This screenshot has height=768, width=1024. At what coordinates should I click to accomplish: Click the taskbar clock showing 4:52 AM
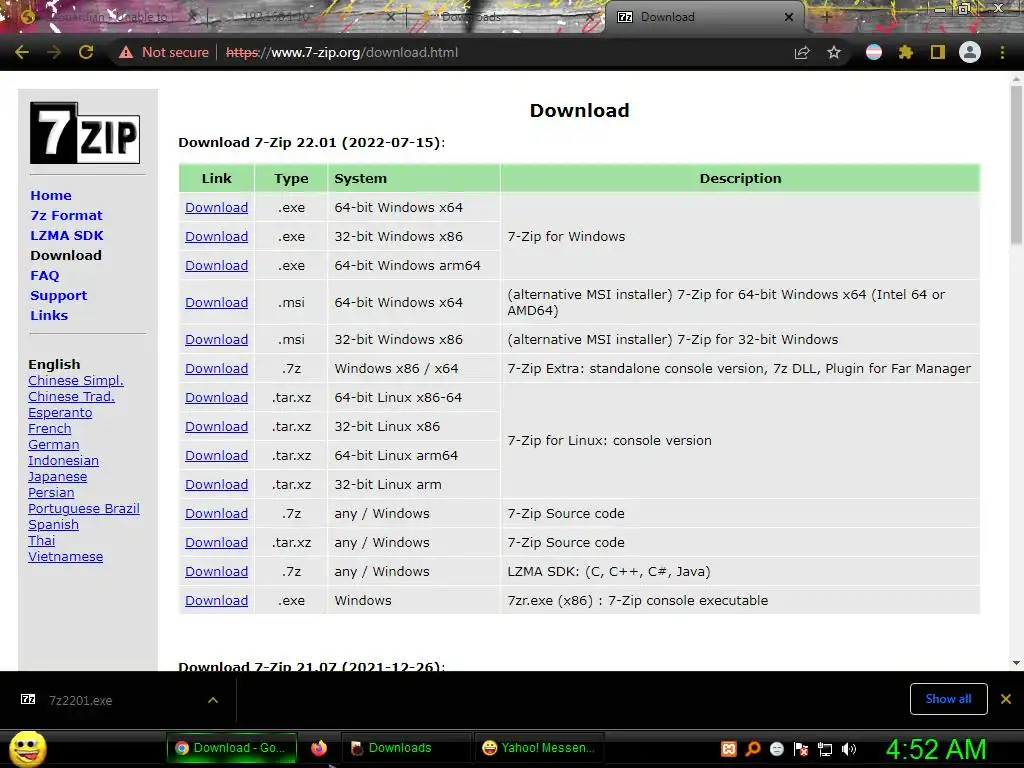[x=936, y=749]
